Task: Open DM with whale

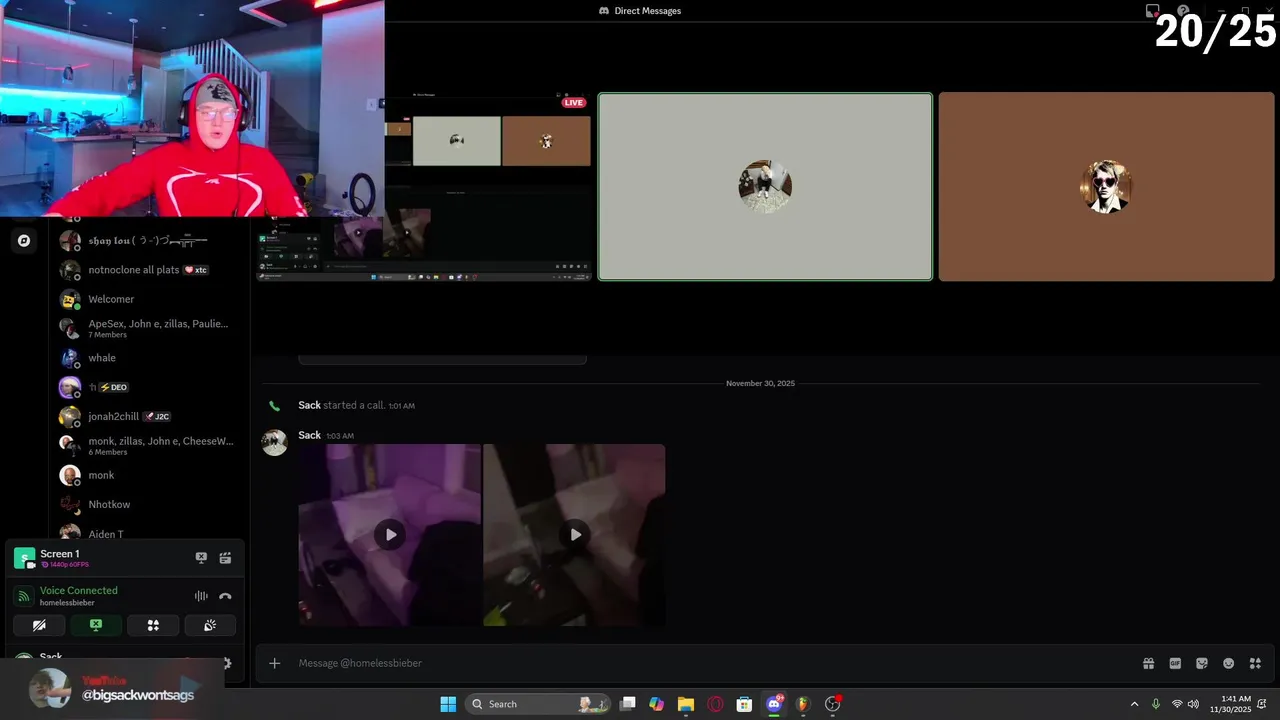Action: point(148,358)
